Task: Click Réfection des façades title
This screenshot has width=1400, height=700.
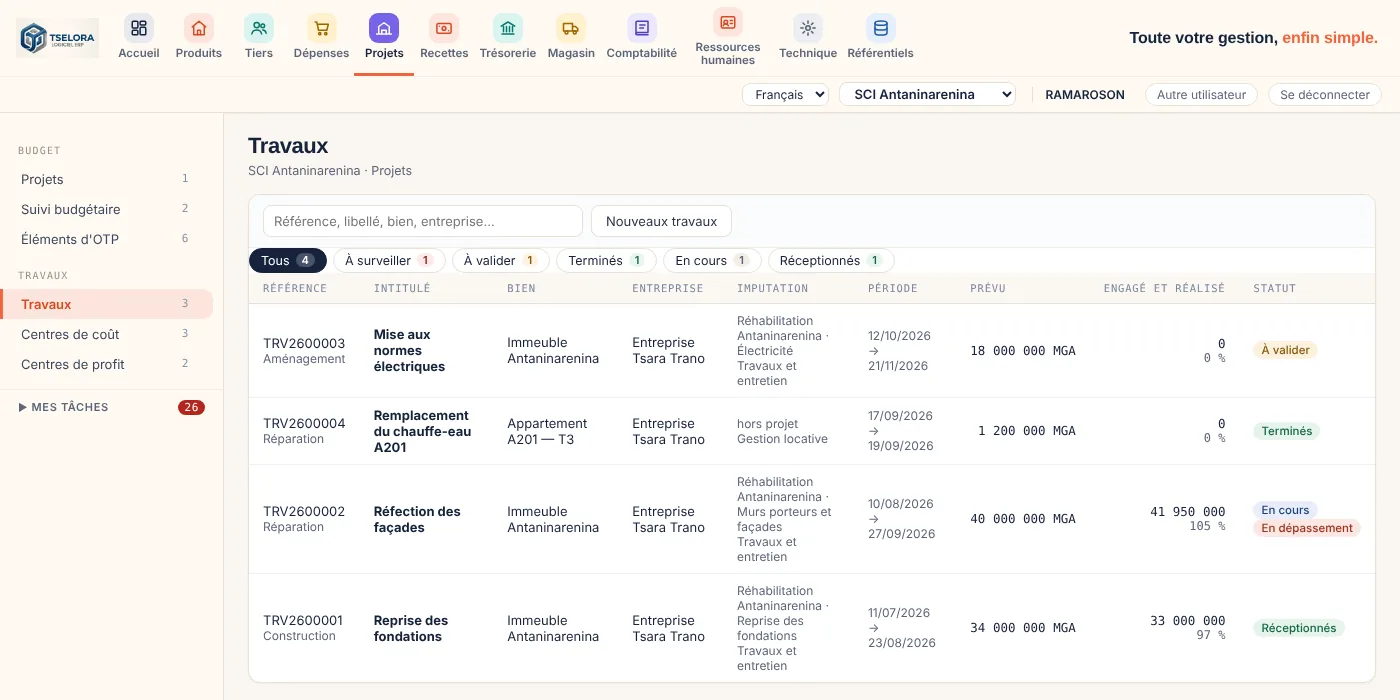Action: click(417, 519)
